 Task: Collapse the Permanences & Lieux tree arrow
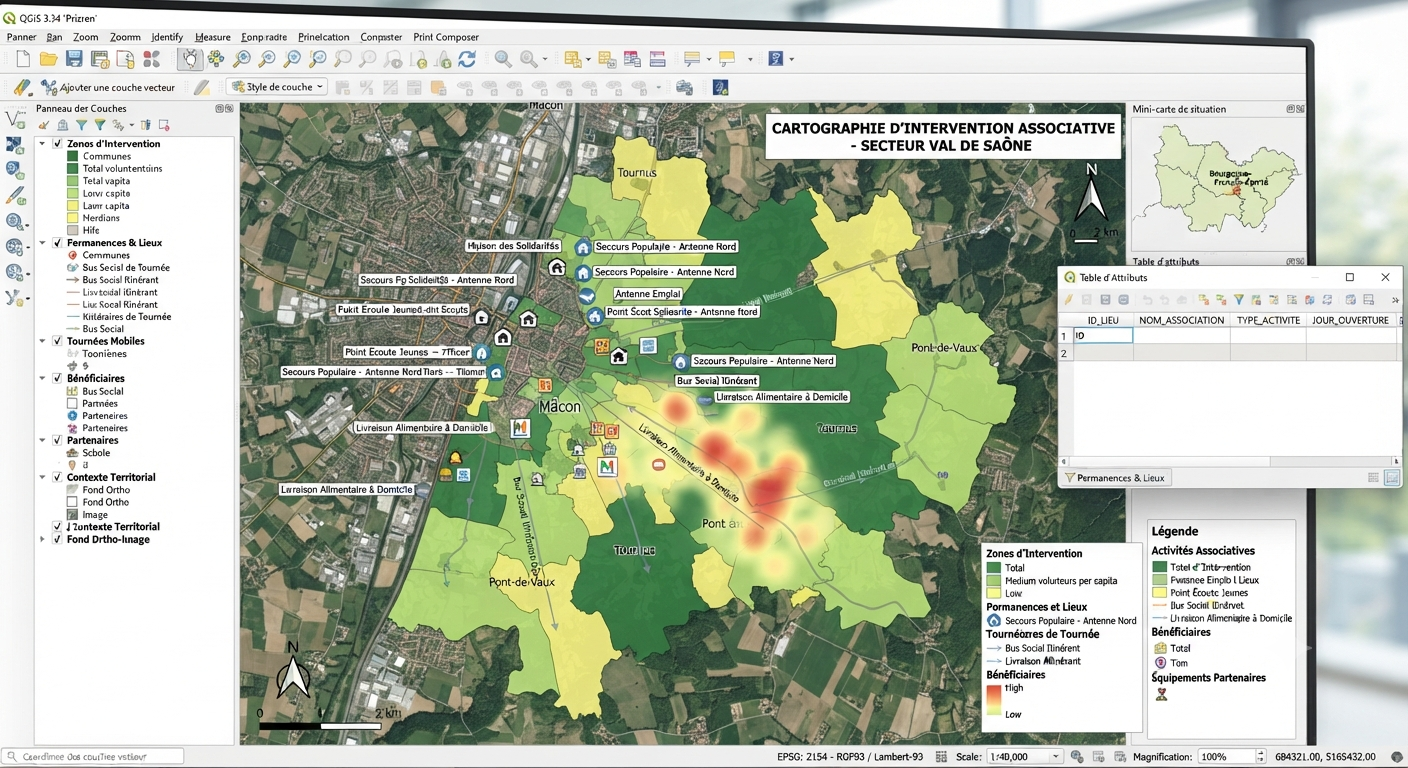pyautogui.click(x=42, y=243)
